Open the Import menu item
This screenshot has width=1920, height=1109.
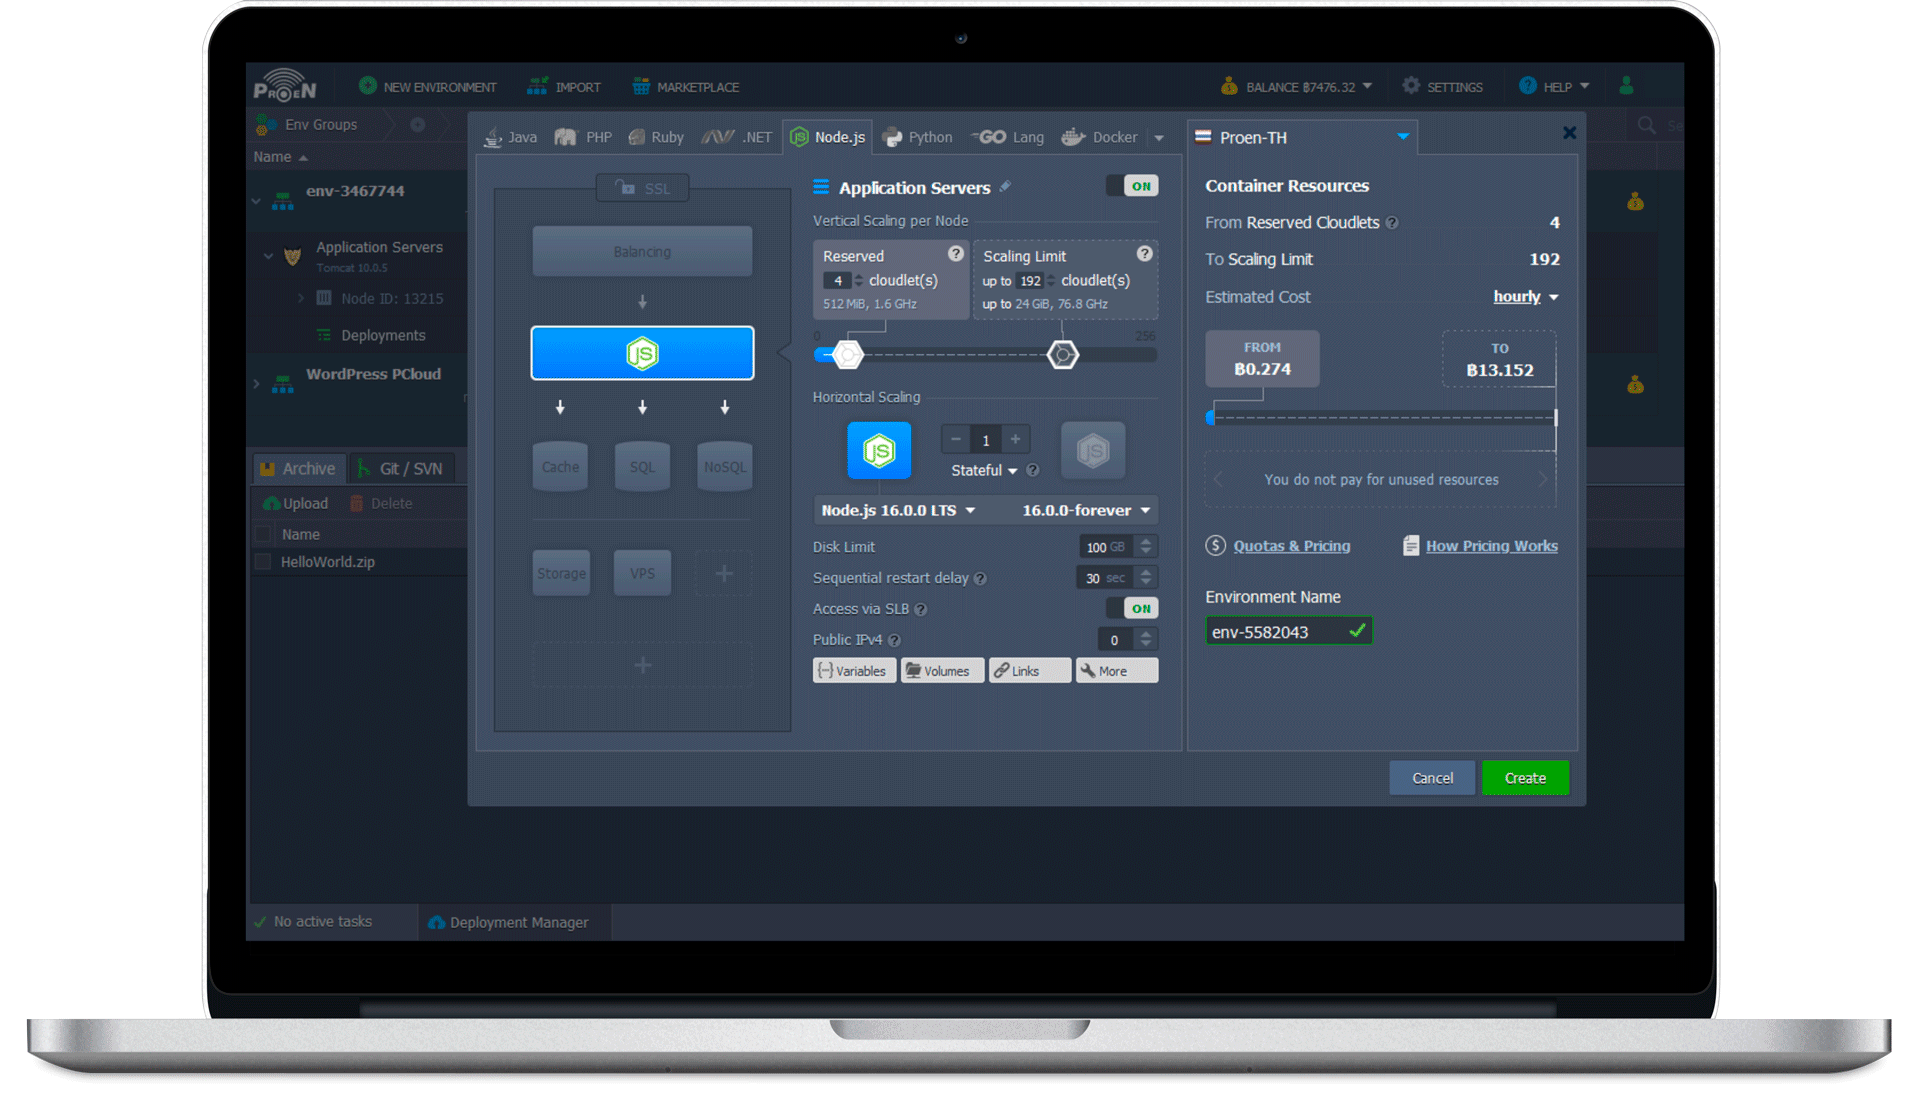click(565, 87)
